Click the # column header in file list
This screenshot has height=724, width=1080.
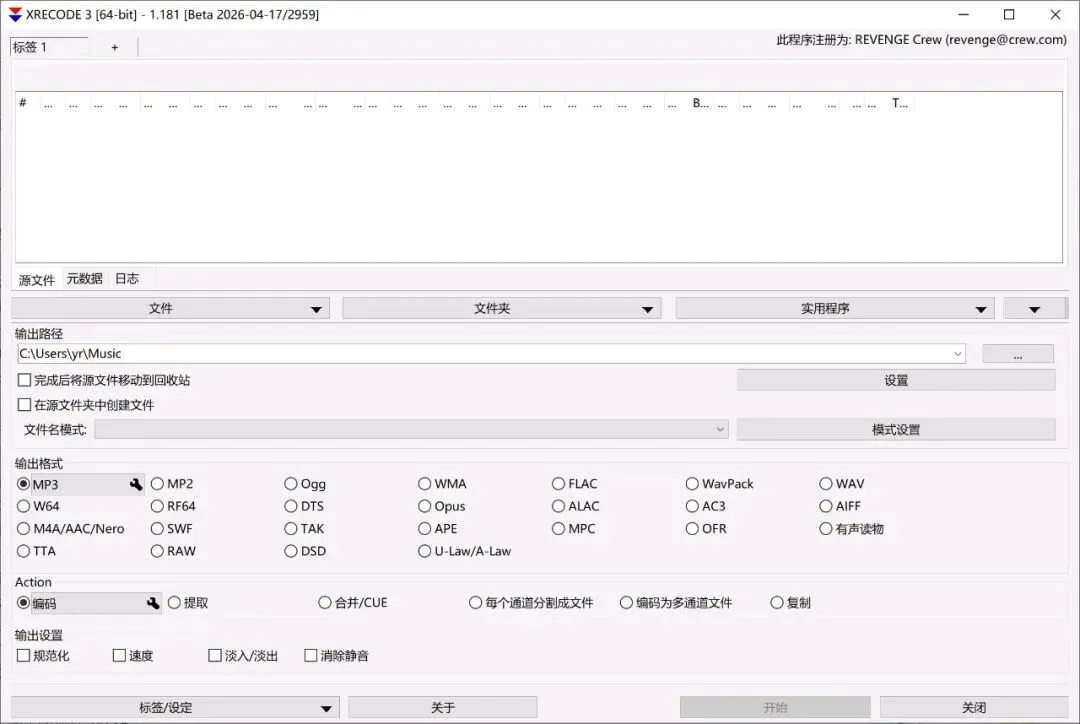[x=27, y=103]
